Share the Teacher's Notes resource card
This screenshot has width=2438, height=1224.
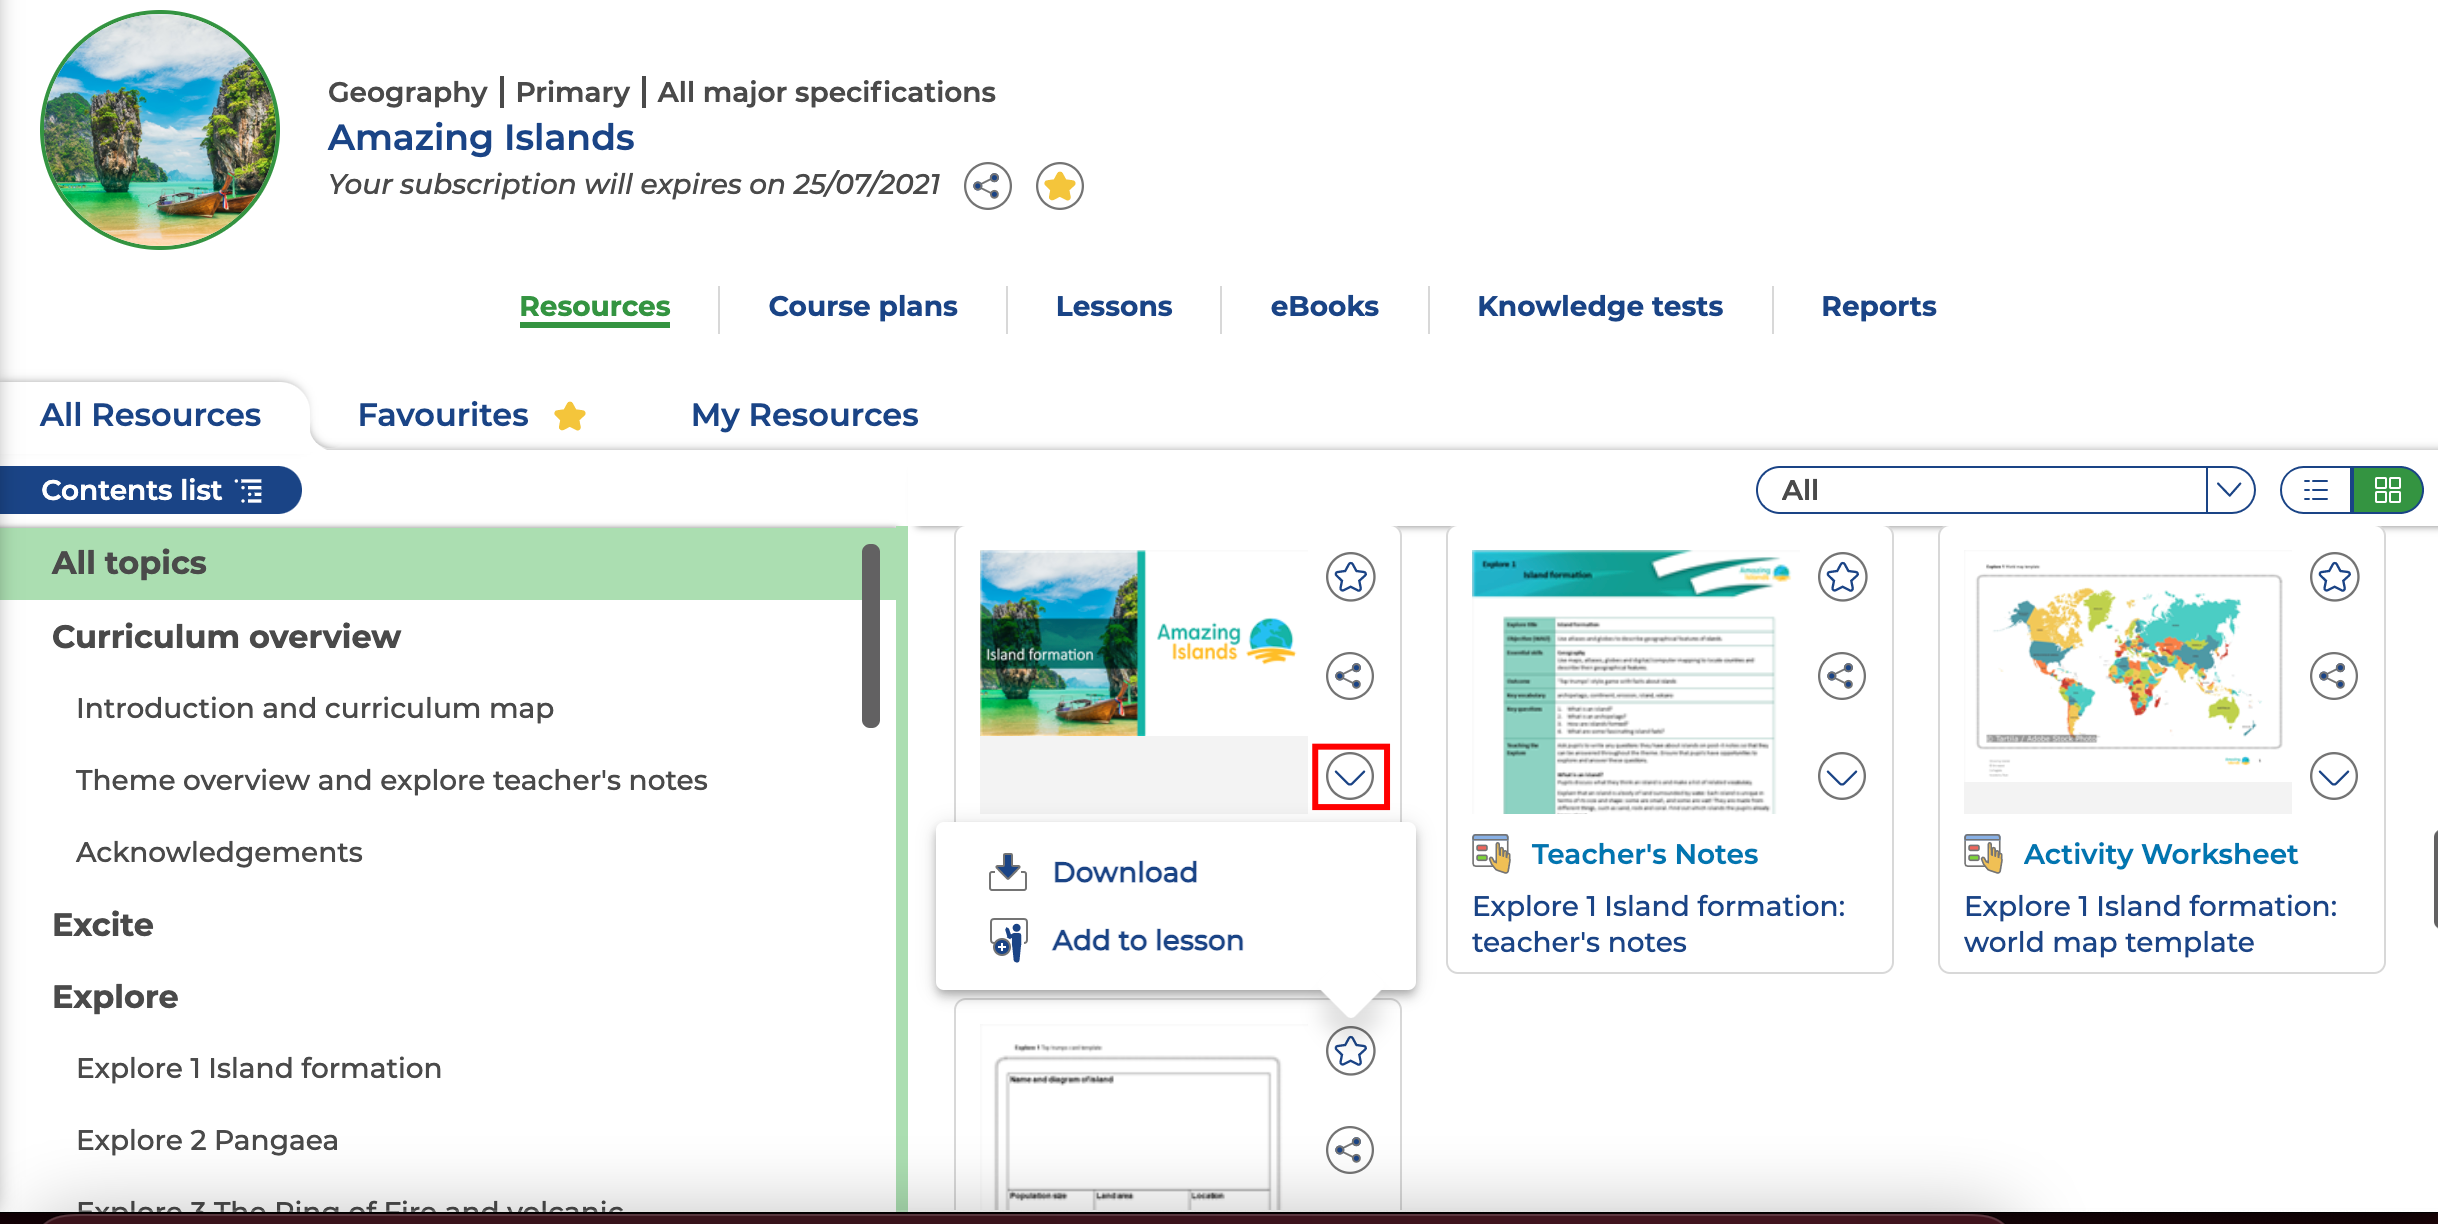click(1841, 676)
